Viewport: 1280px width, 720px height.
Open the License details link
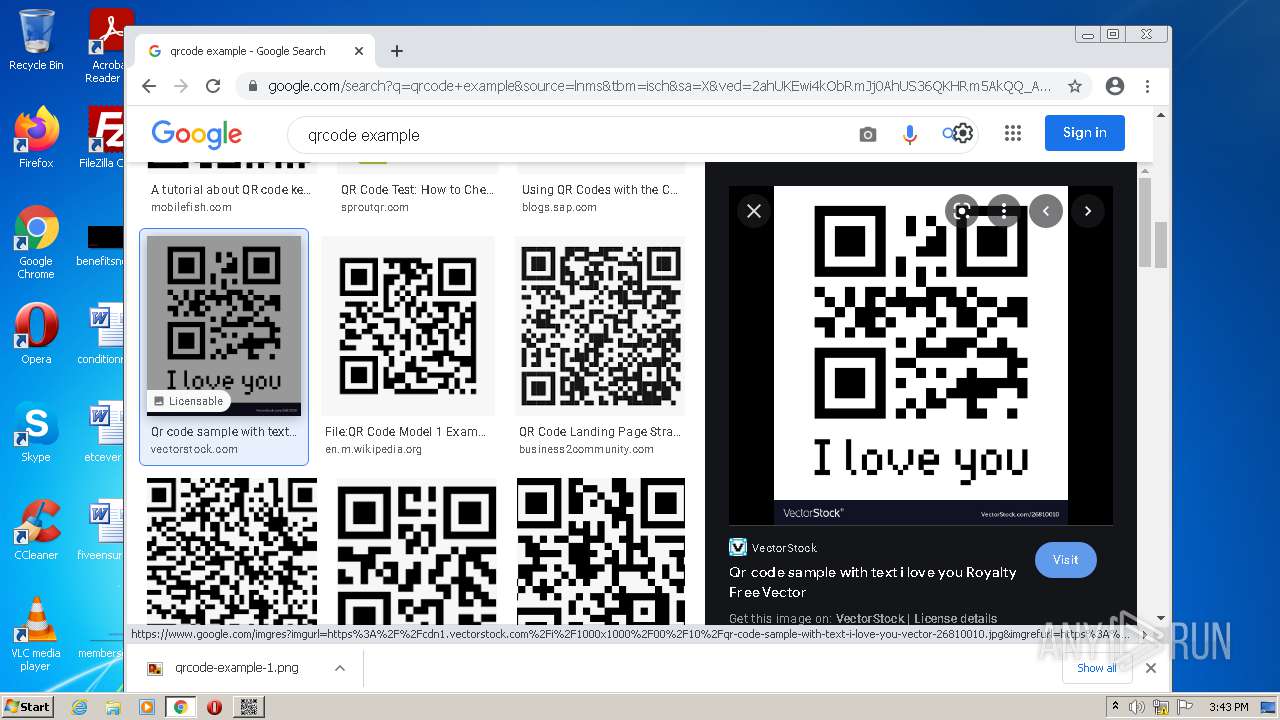click(955, 618)
